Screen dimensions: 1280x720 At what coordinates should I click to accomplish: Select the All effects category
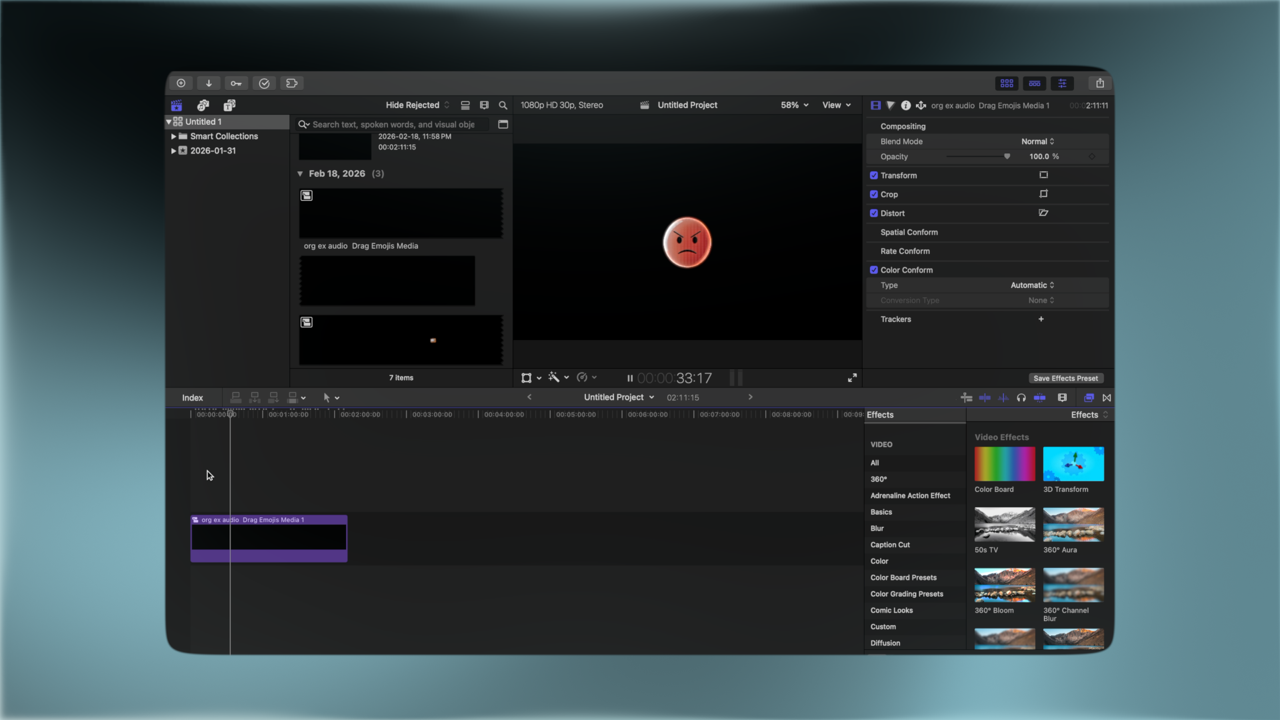875,463
